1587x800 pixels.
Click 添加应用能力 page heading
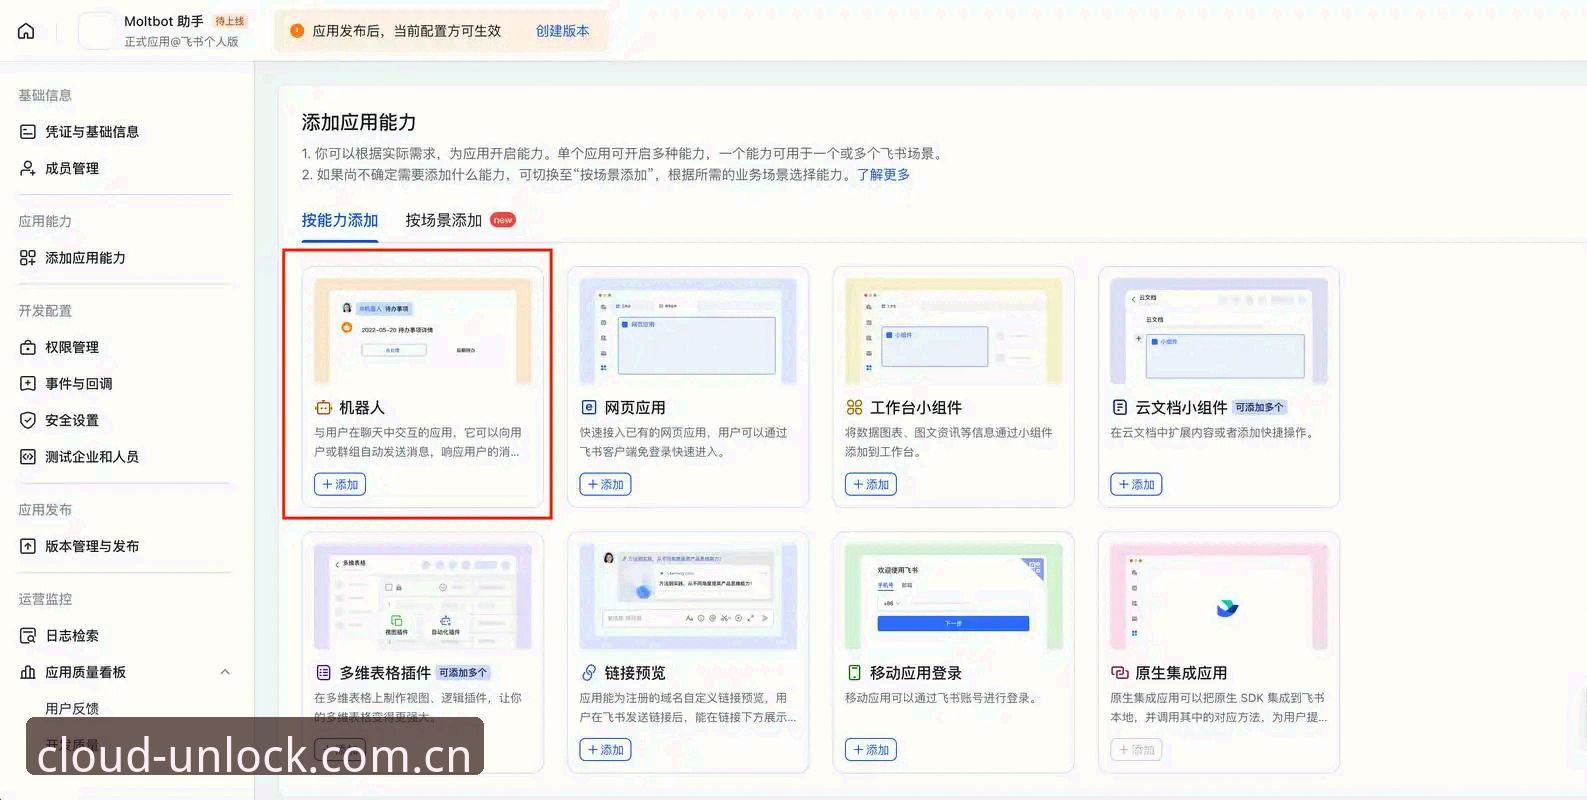[359, 122]
